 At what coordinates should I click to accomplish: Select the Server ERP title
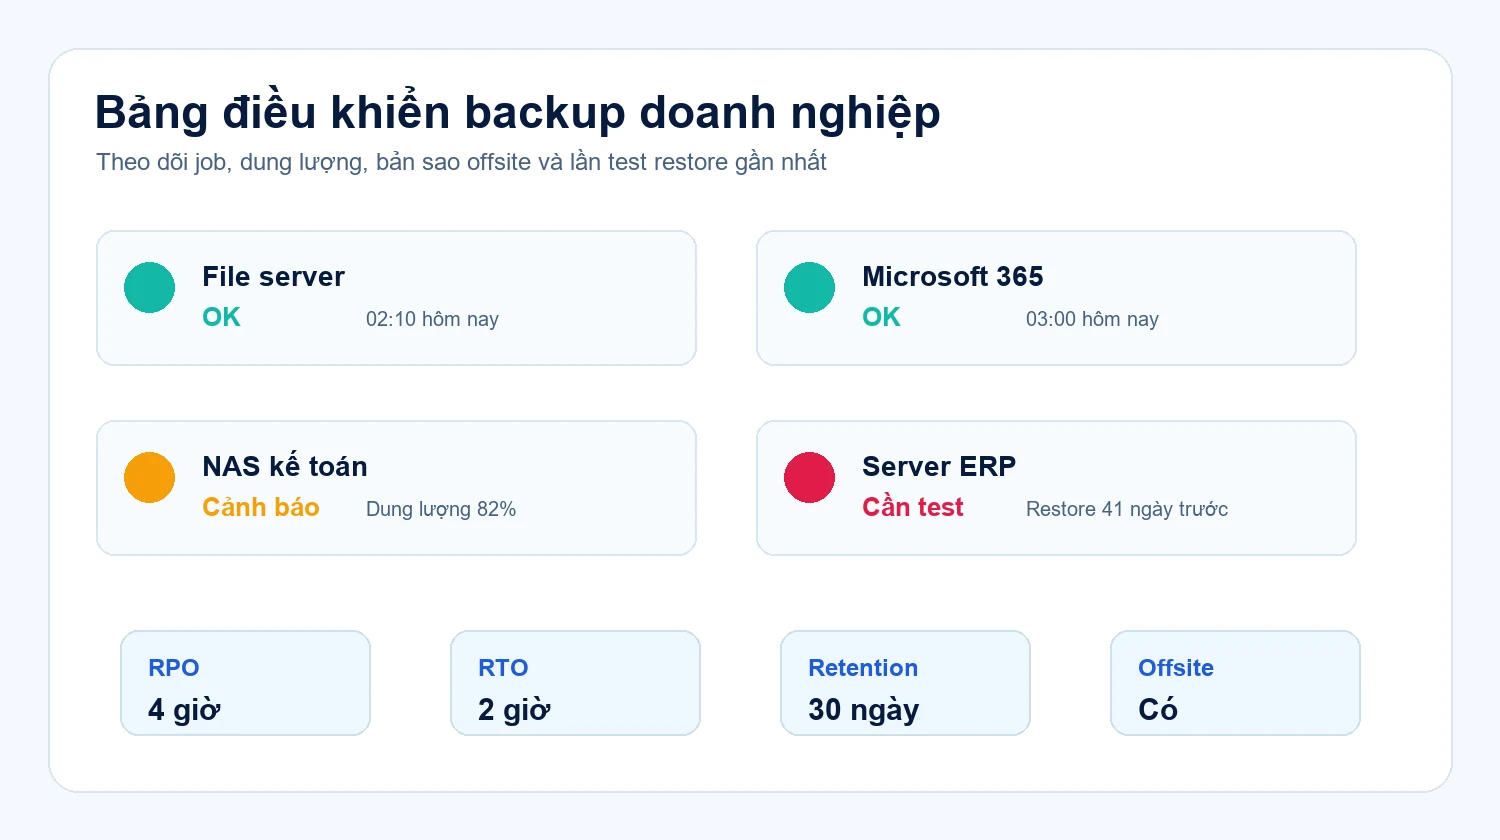[939, 467]
